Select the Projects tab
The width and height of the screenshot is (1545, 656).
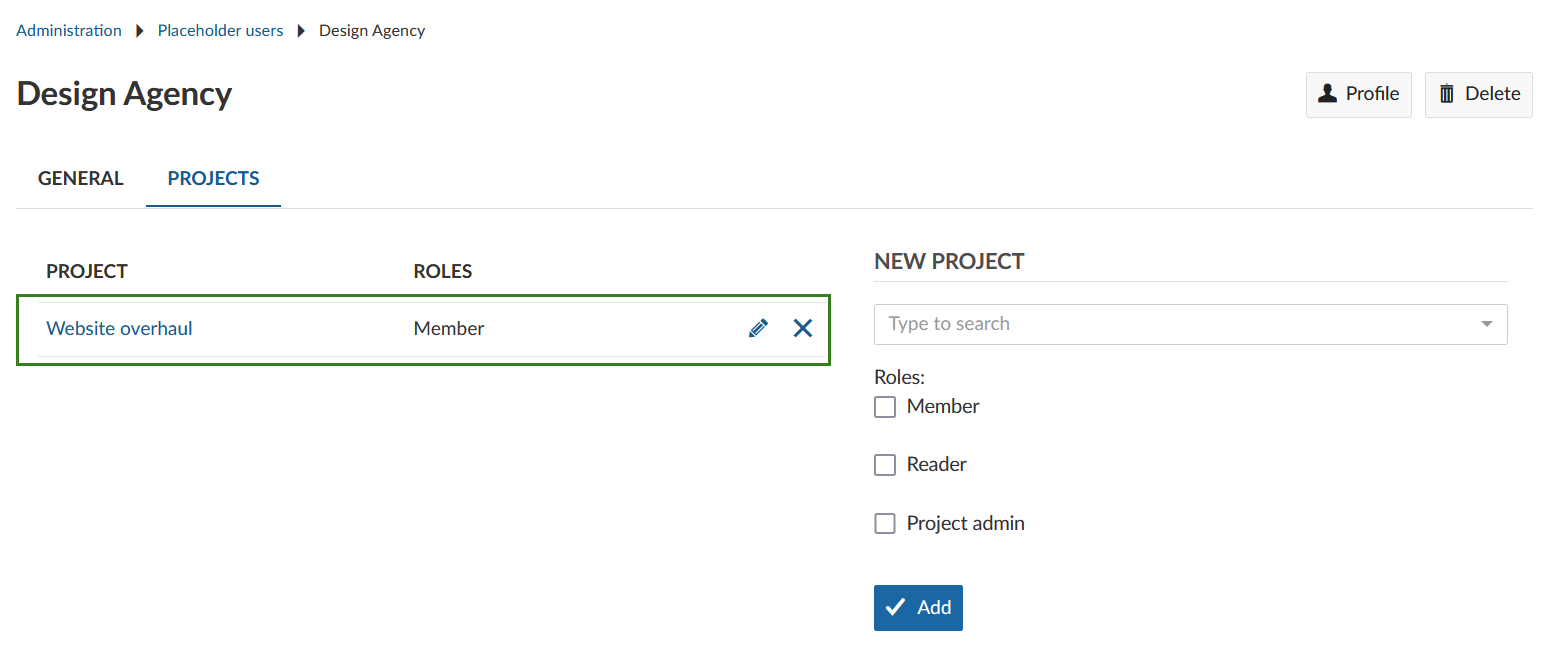pyautogui.click(x=213, y=179)
